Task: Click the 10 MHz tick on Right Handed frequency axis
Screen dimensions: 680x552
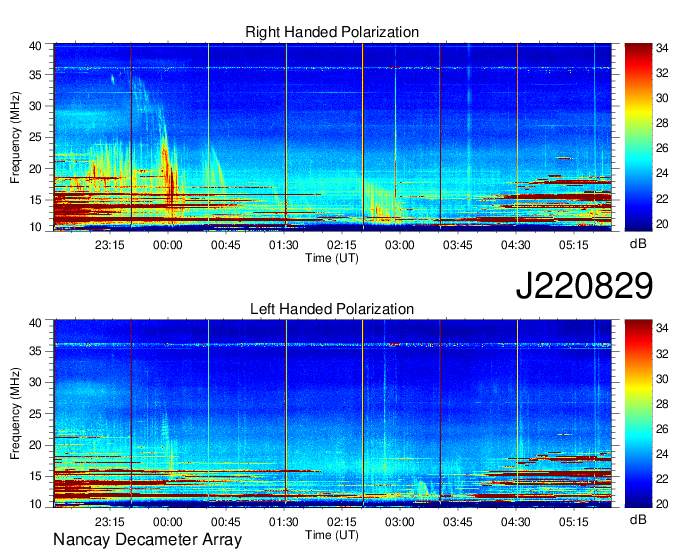Action: point(35,227)
